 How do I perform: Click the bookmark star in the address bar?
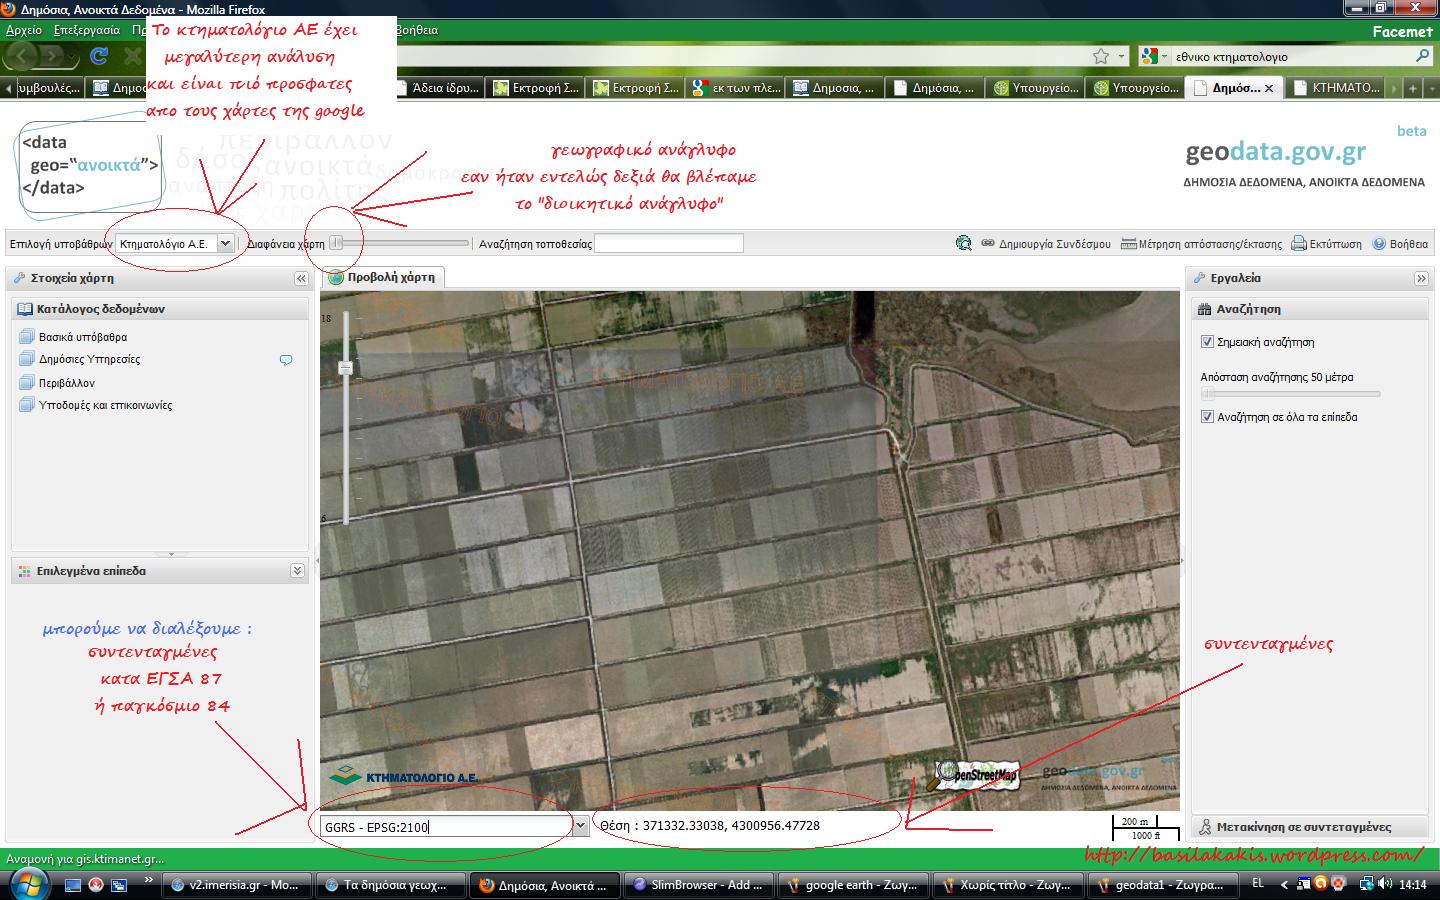coord(1101,56)
